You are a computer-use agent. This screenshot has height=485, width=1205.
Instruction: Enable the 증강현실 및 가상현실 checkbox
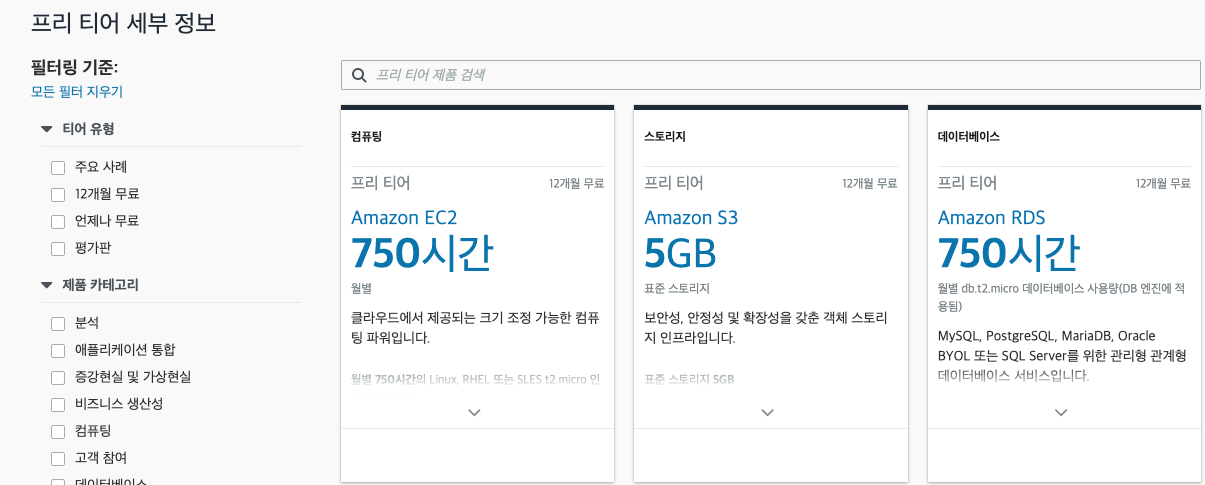(58, 378)
